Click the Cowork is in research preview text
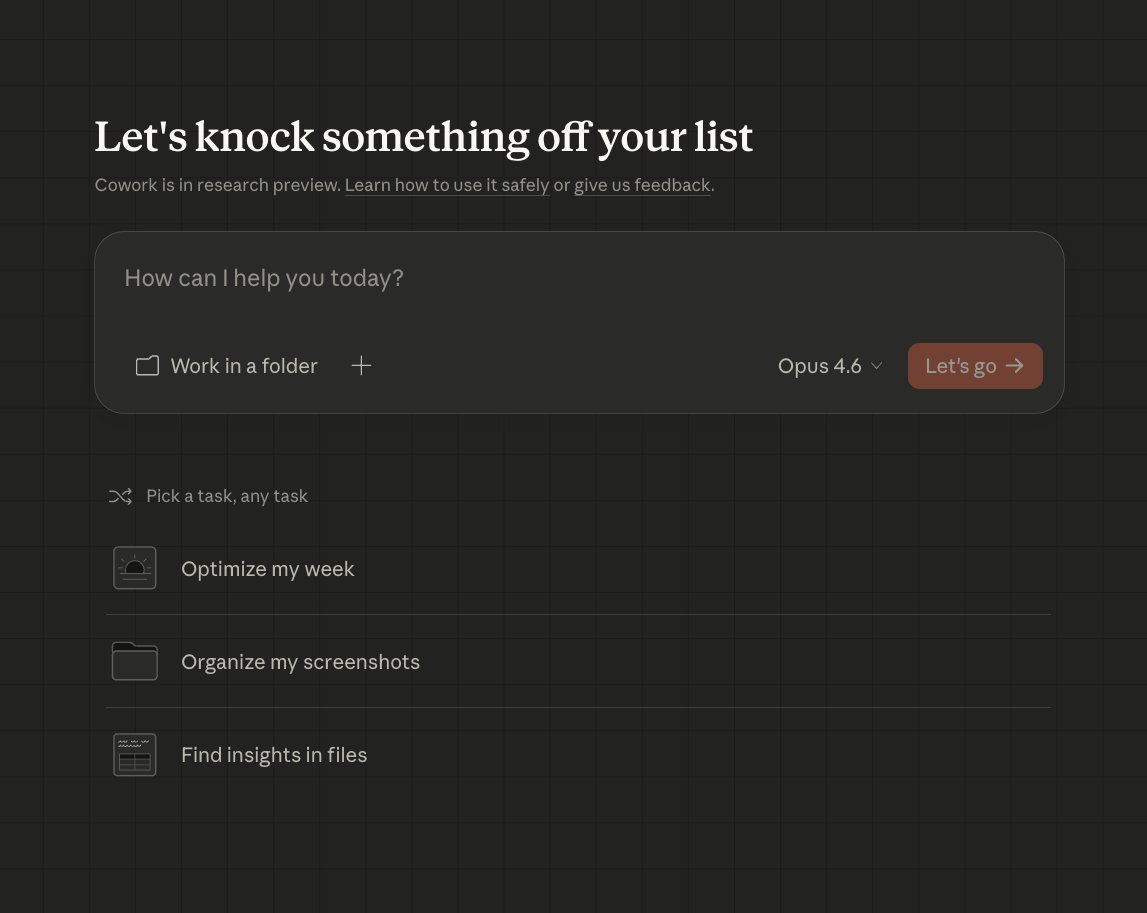Image resolution: width=1147 pixels, height=913 pixels. coord(217,185)
